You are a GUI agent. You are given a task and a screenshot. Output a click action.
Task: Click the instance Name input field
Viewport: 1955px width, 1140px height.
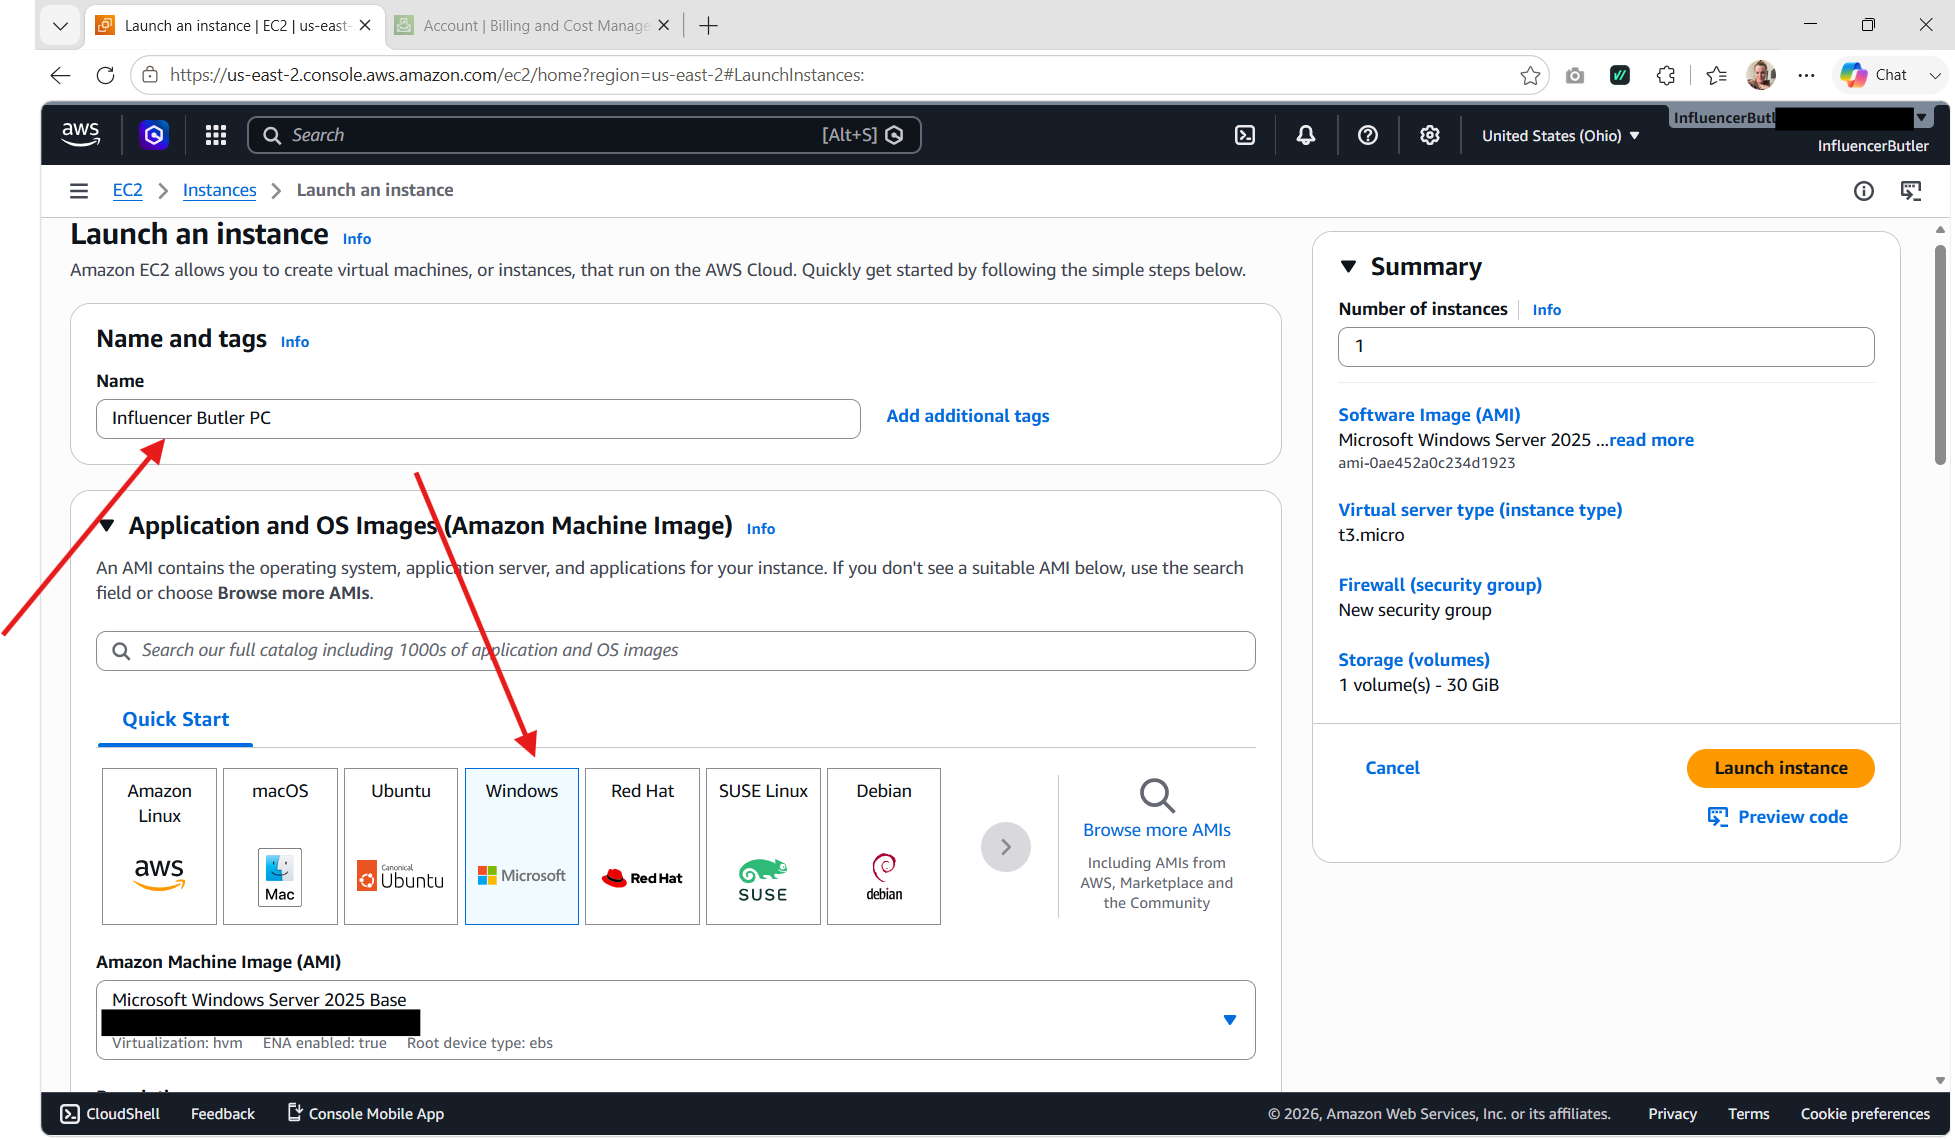pyautogui.click(x=478, y=419)
